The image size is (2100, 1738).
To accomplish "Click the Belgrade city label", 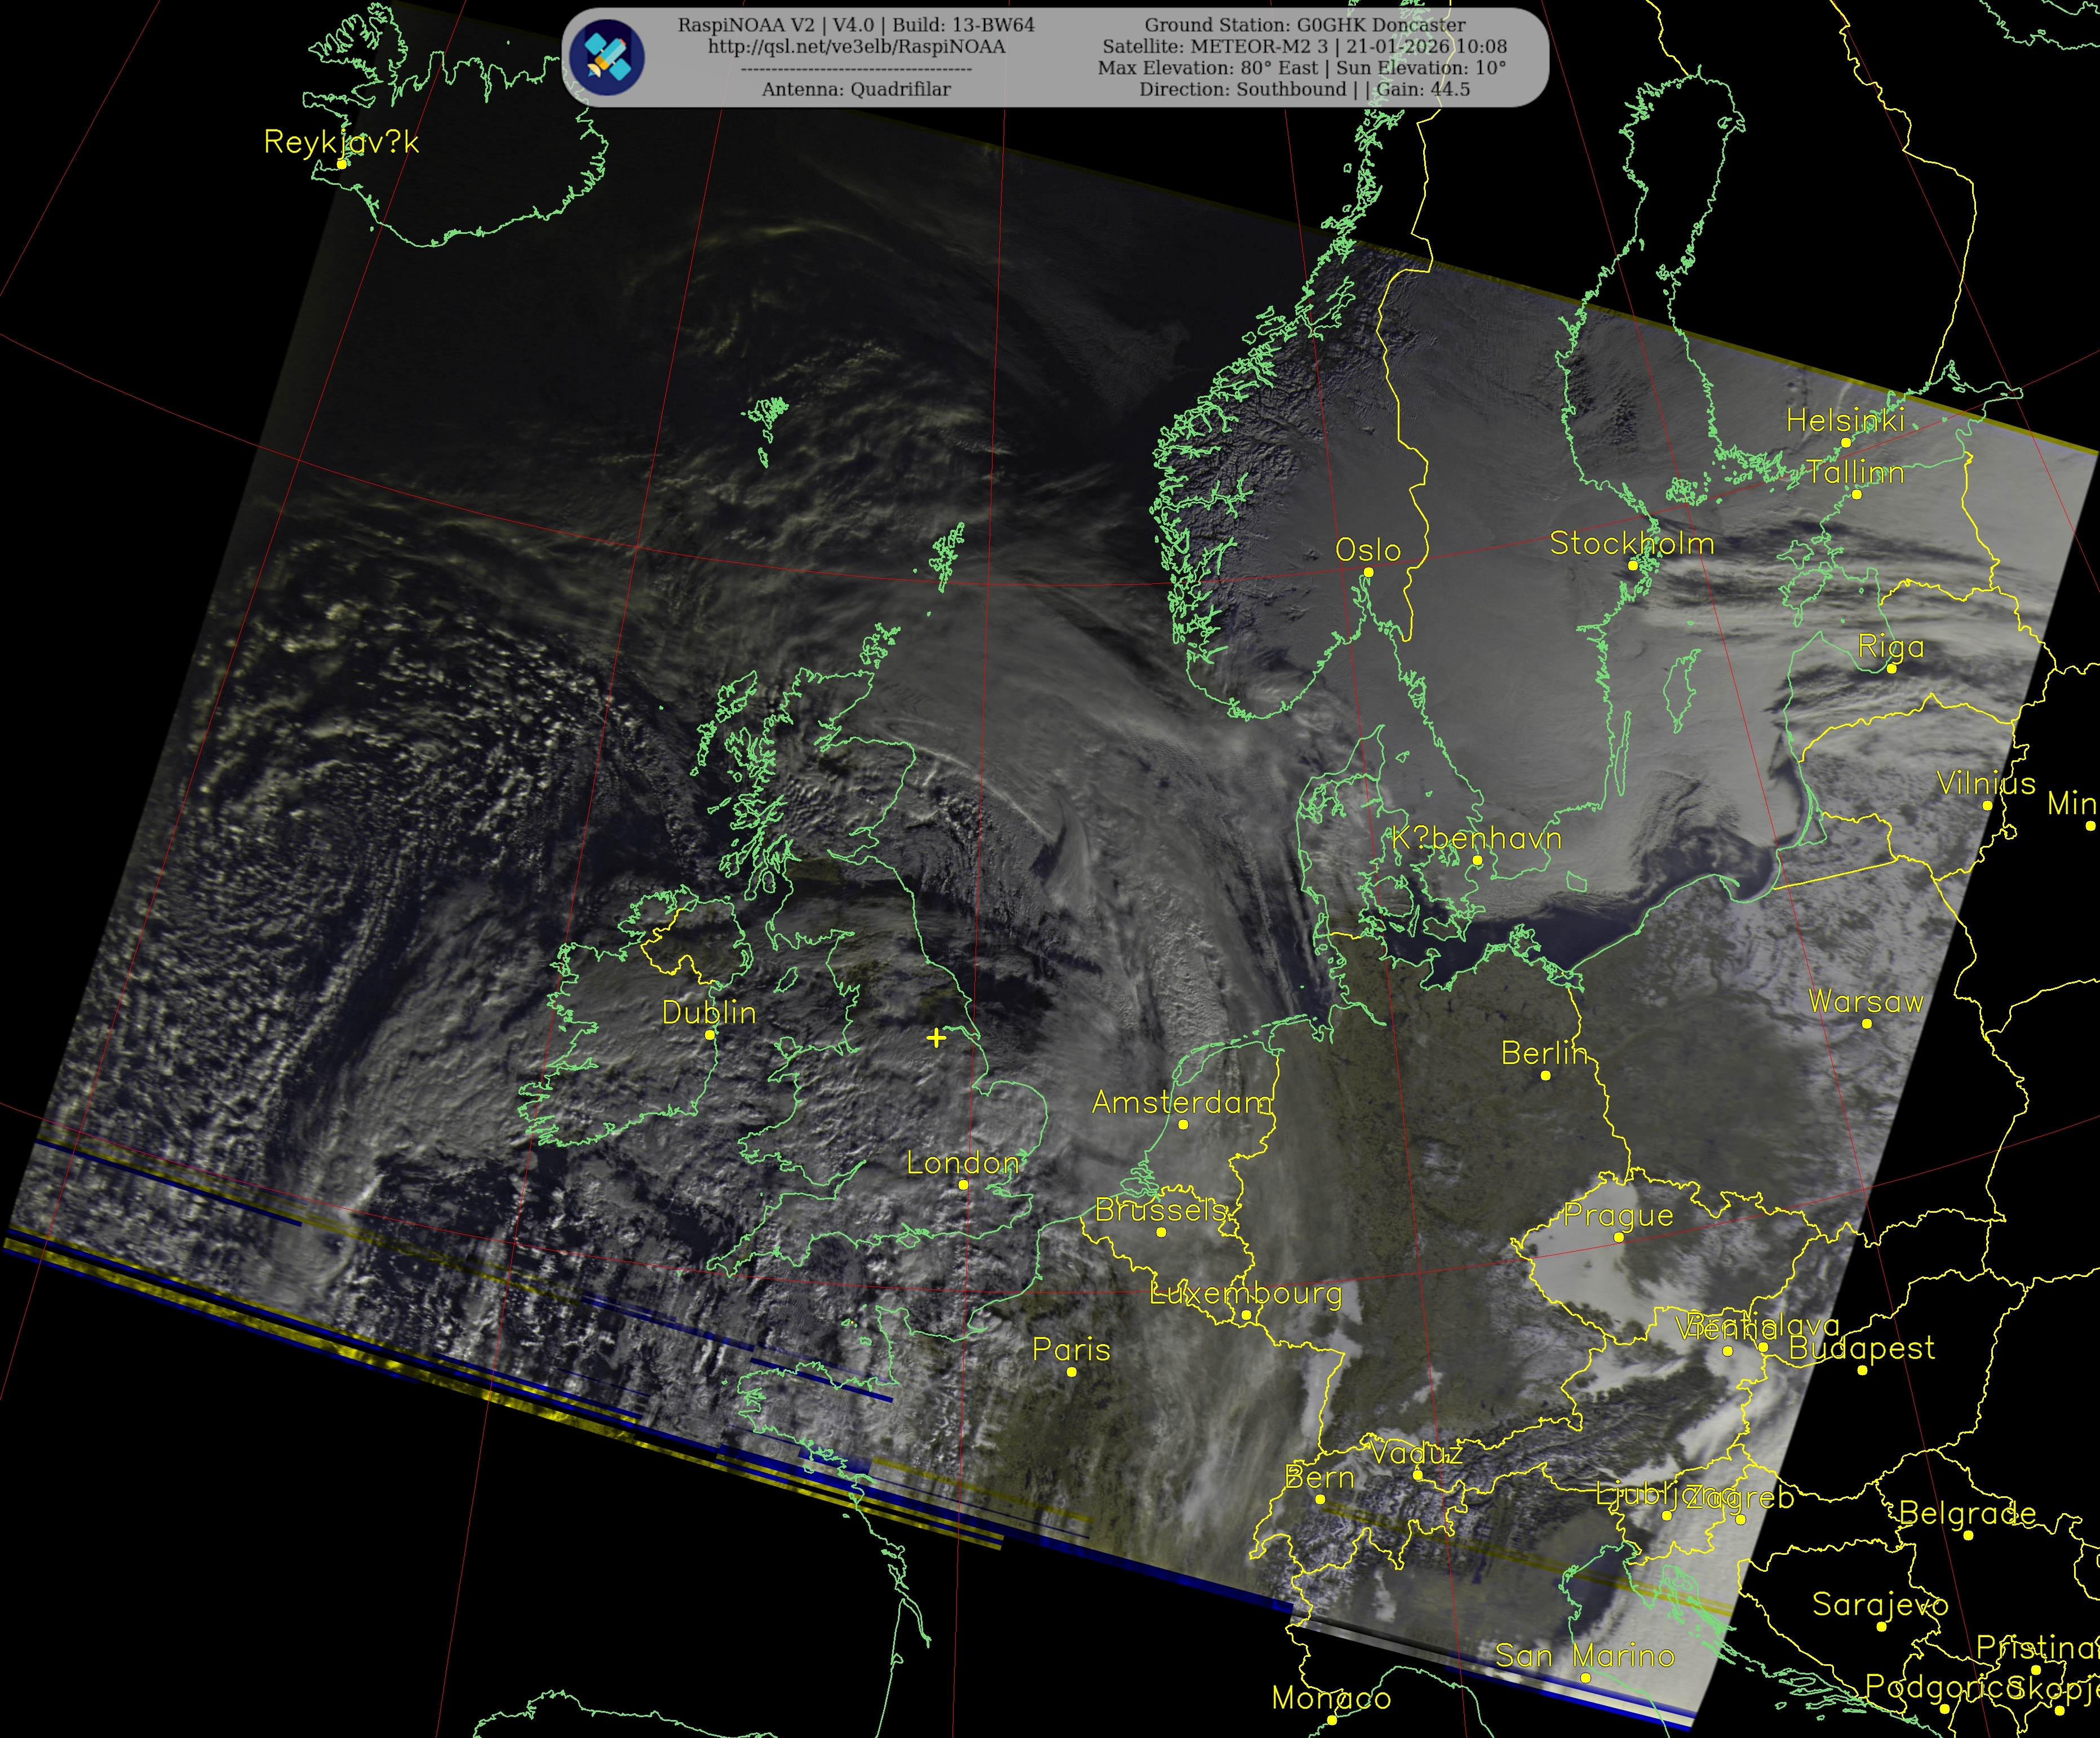I will pyautogui.click(x=1967, y=1514).
